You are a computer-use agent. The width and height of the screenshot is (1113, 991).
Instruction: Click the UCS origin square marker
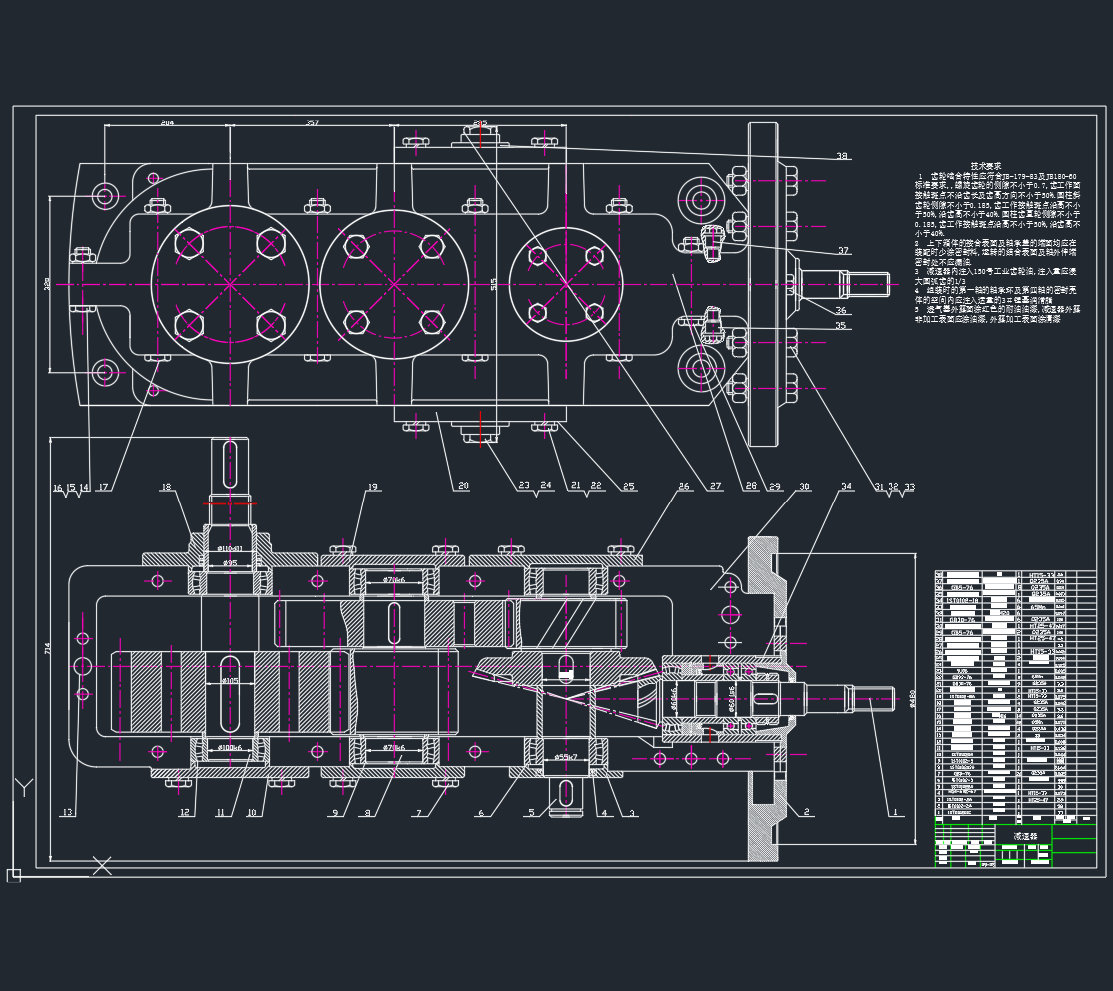coord(14,875)
